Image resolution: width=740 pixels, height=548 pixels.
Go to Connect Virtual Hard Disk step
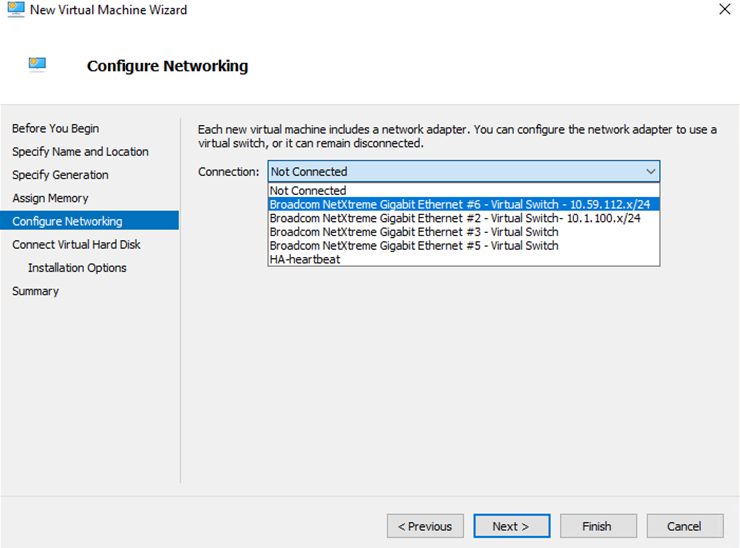click(76, 244)
